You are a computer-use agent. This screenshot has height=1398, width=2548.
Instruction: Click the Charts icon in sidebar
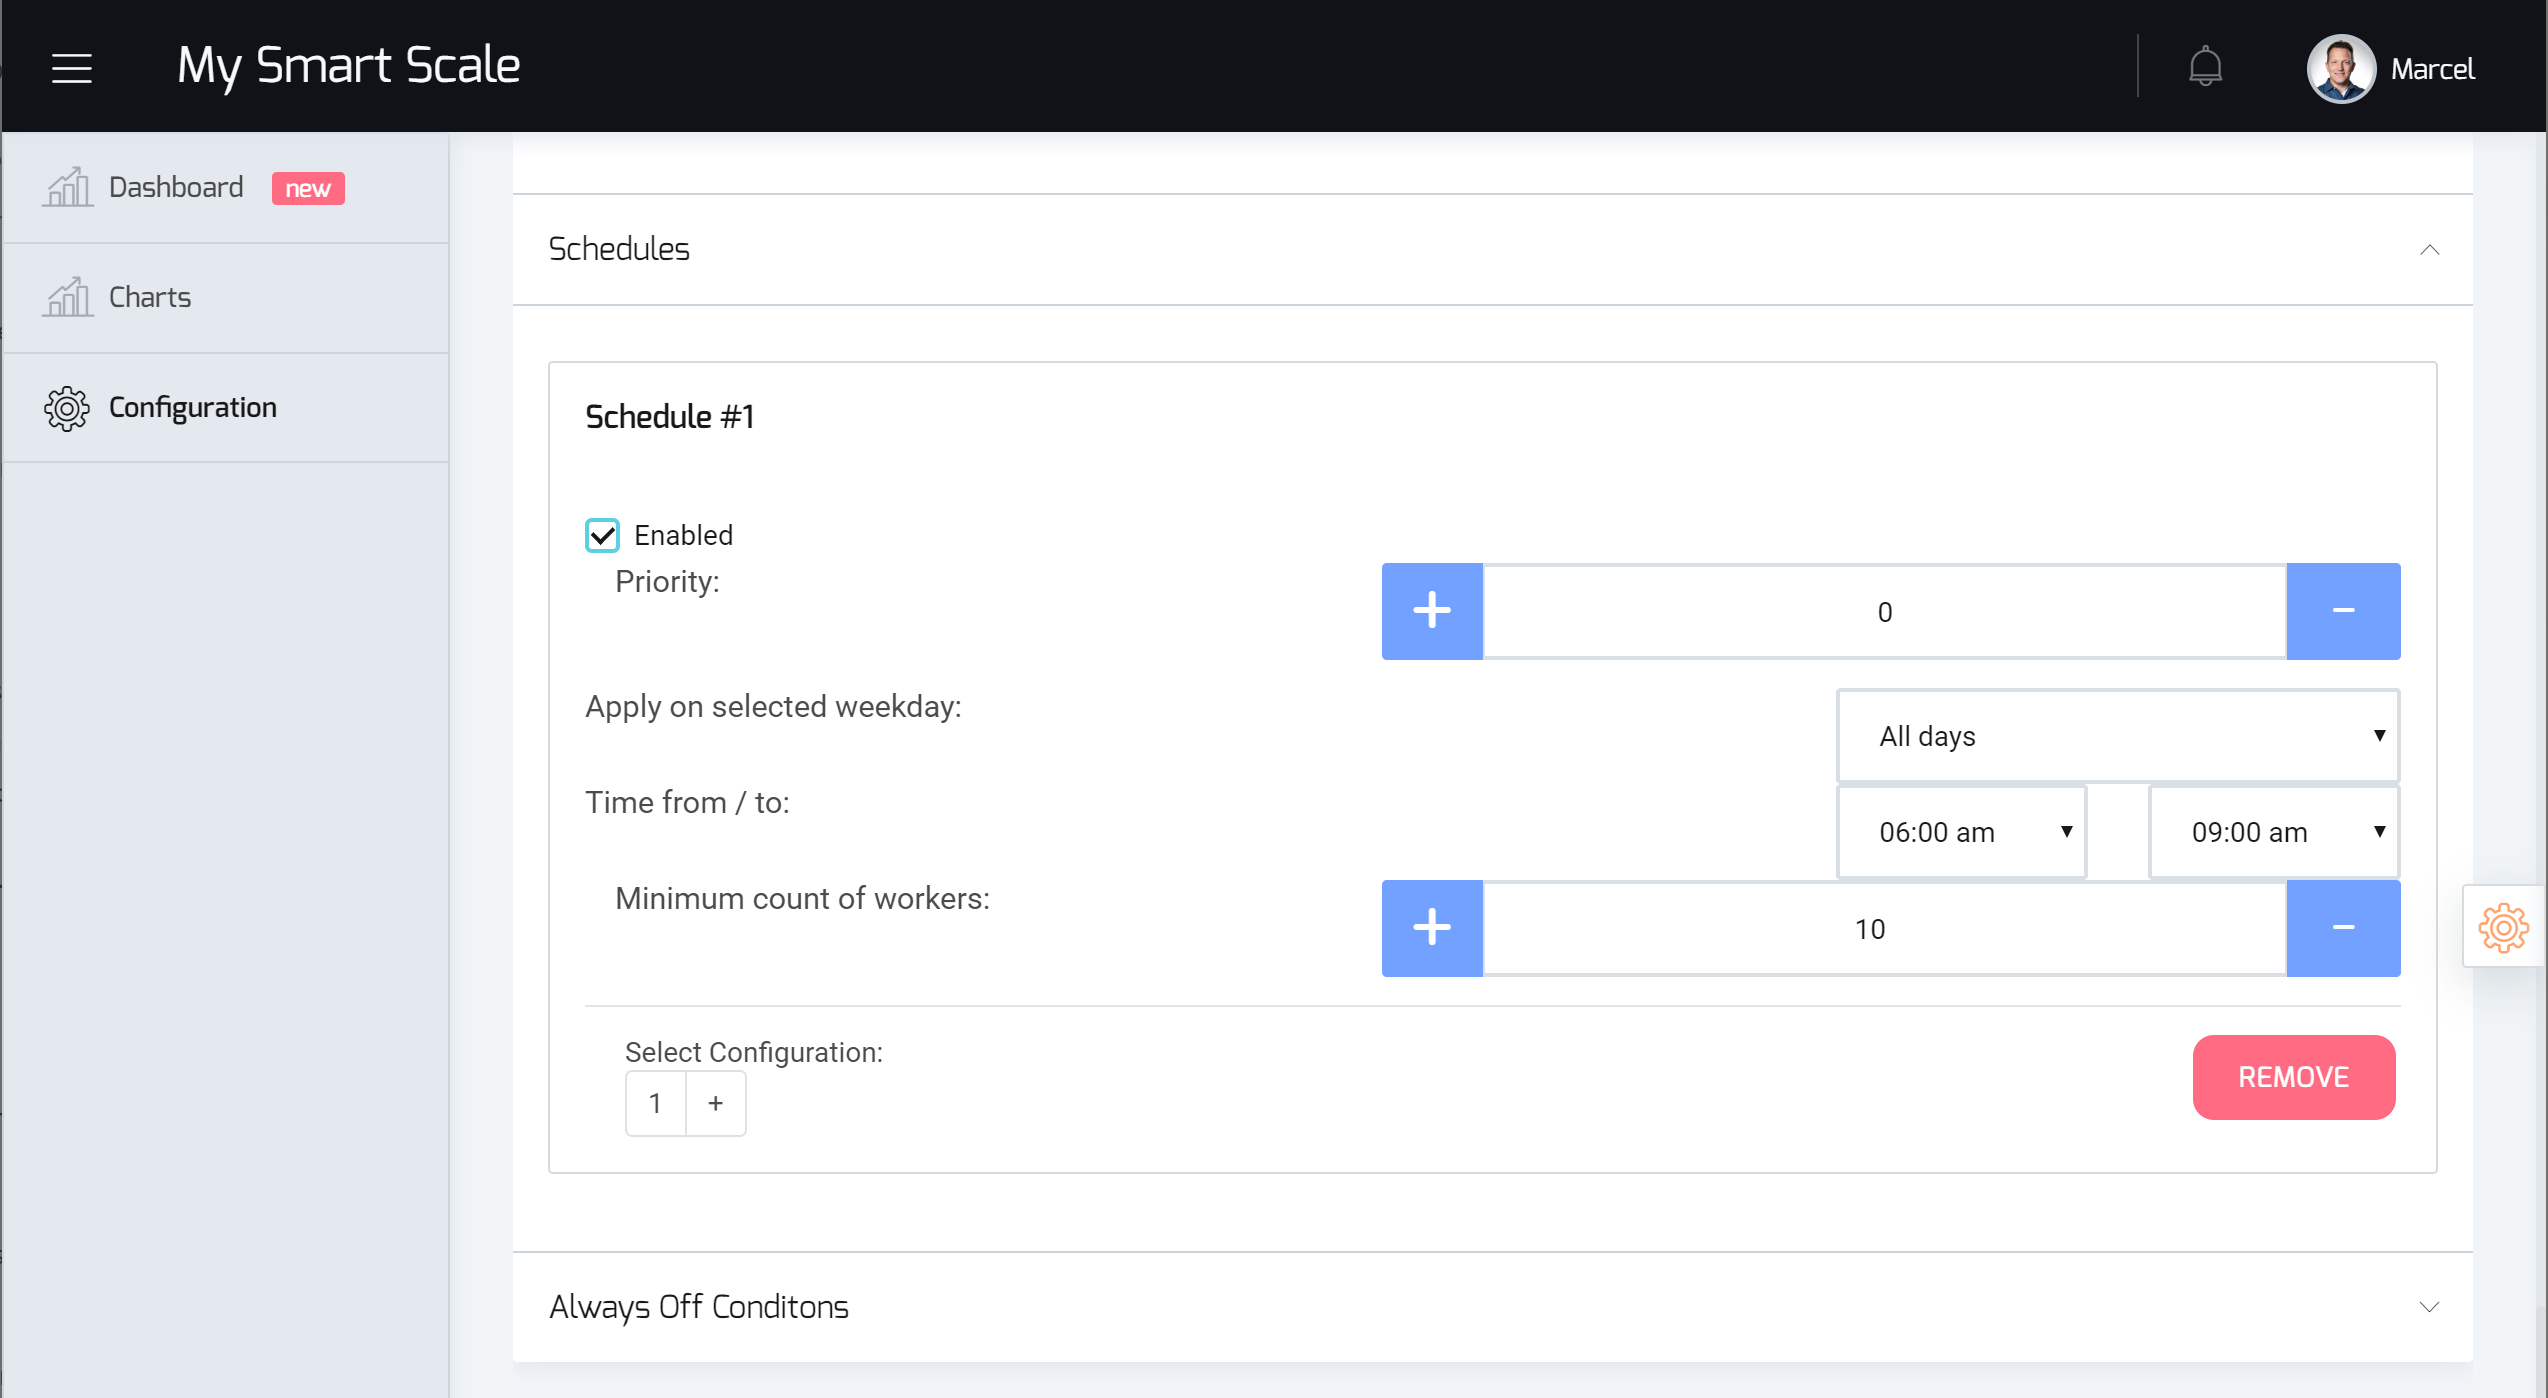(x=68, y=297)
